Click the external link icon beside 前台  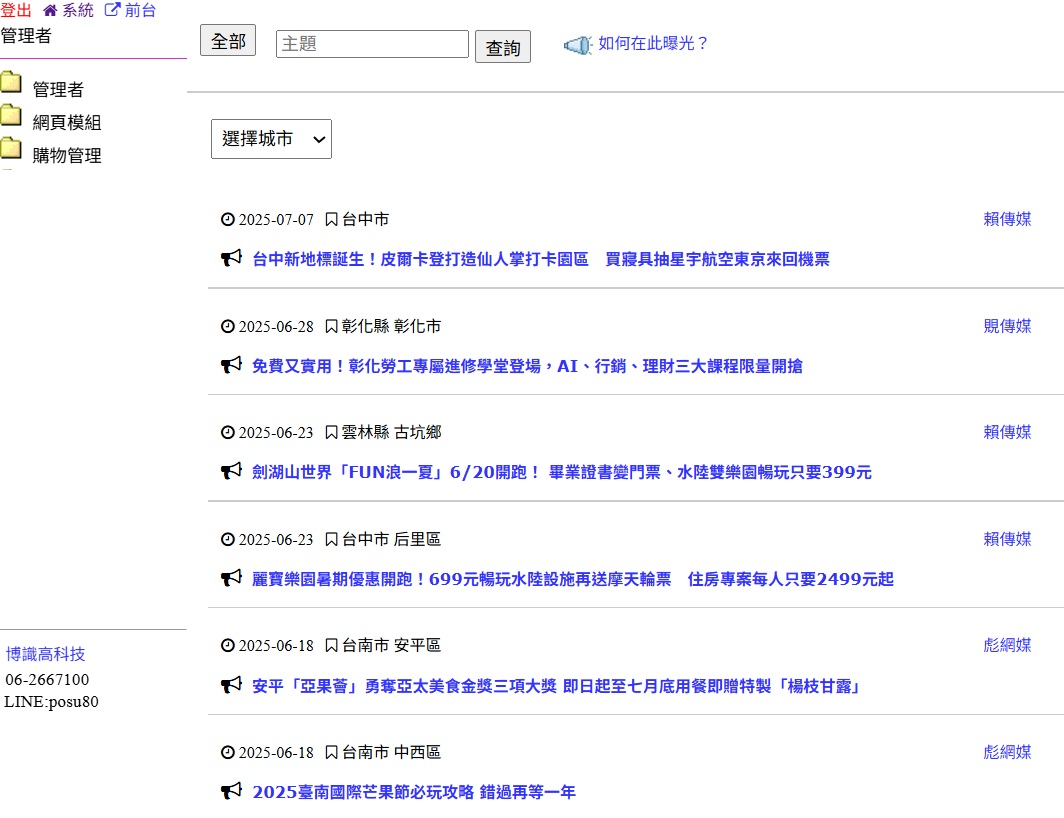click(112, 10)
